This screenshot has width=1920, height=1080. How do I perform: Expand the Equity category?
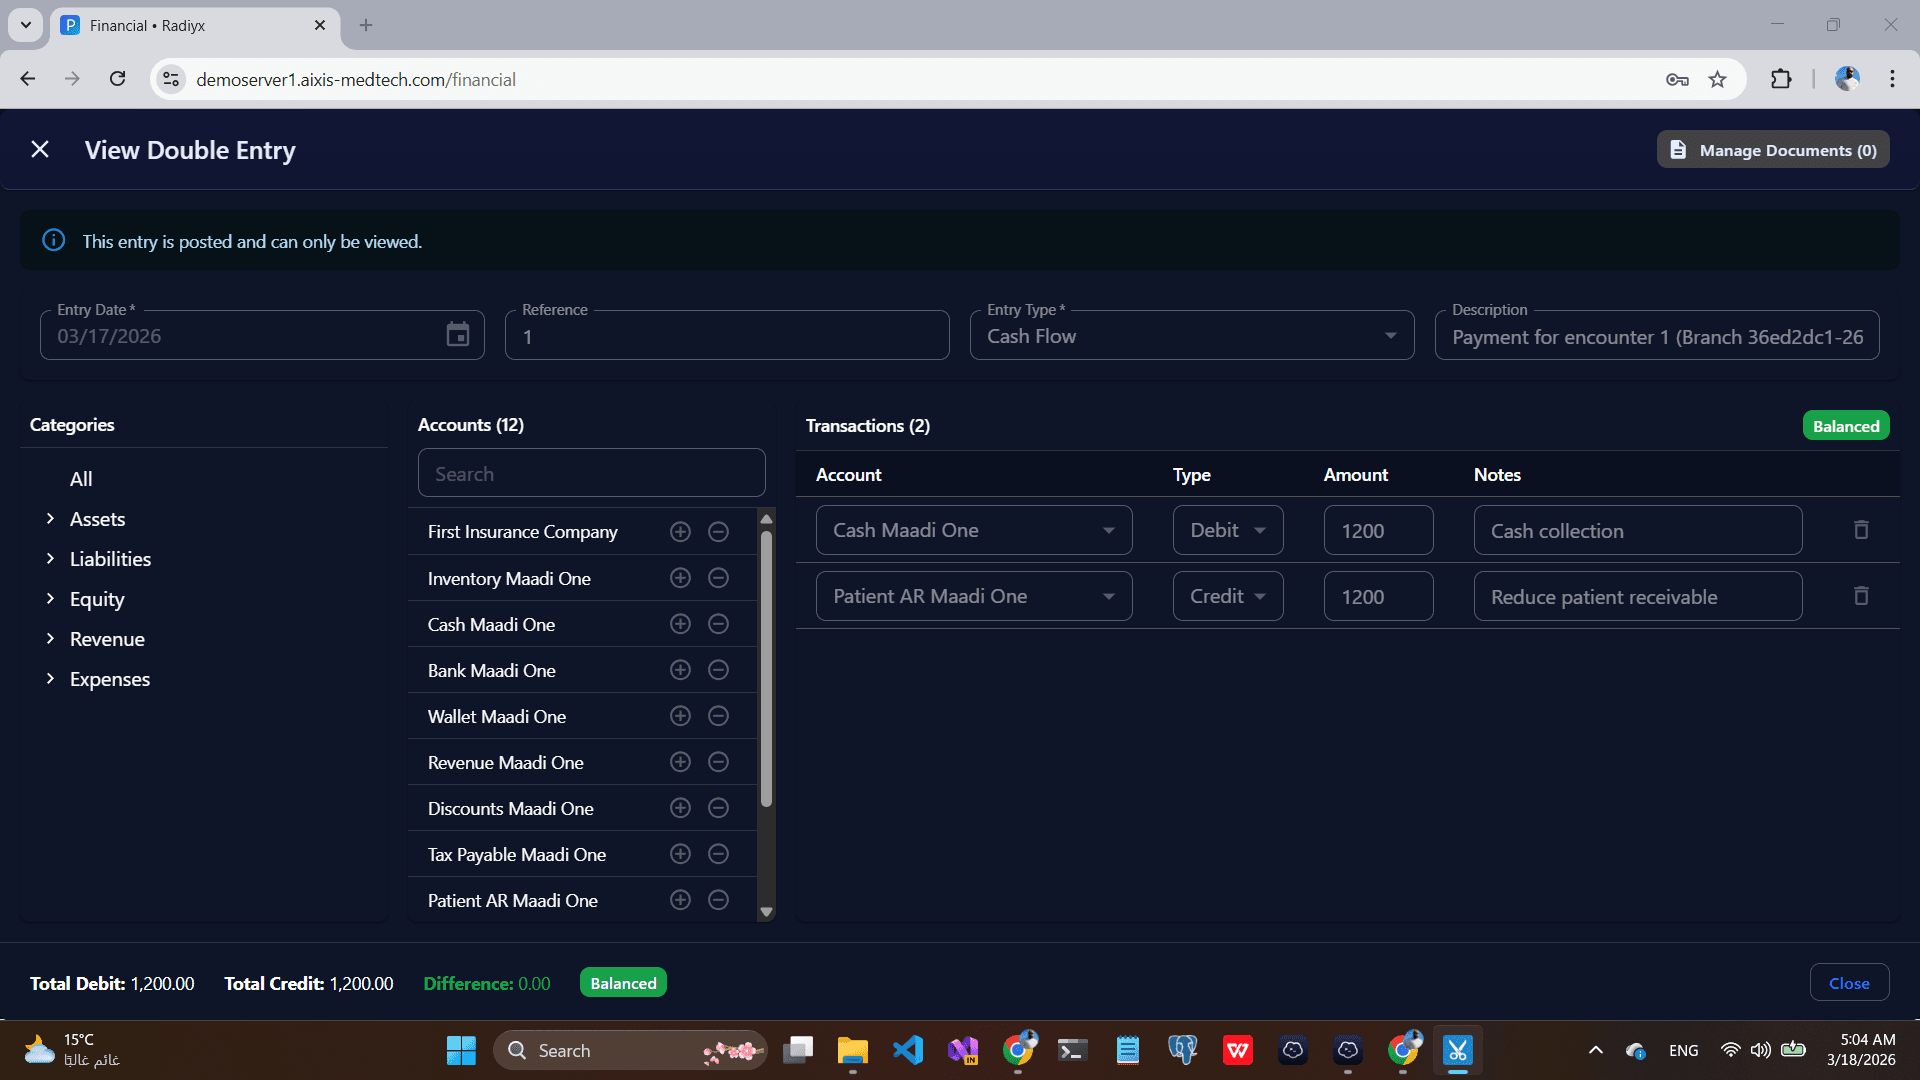click(50, 599)
